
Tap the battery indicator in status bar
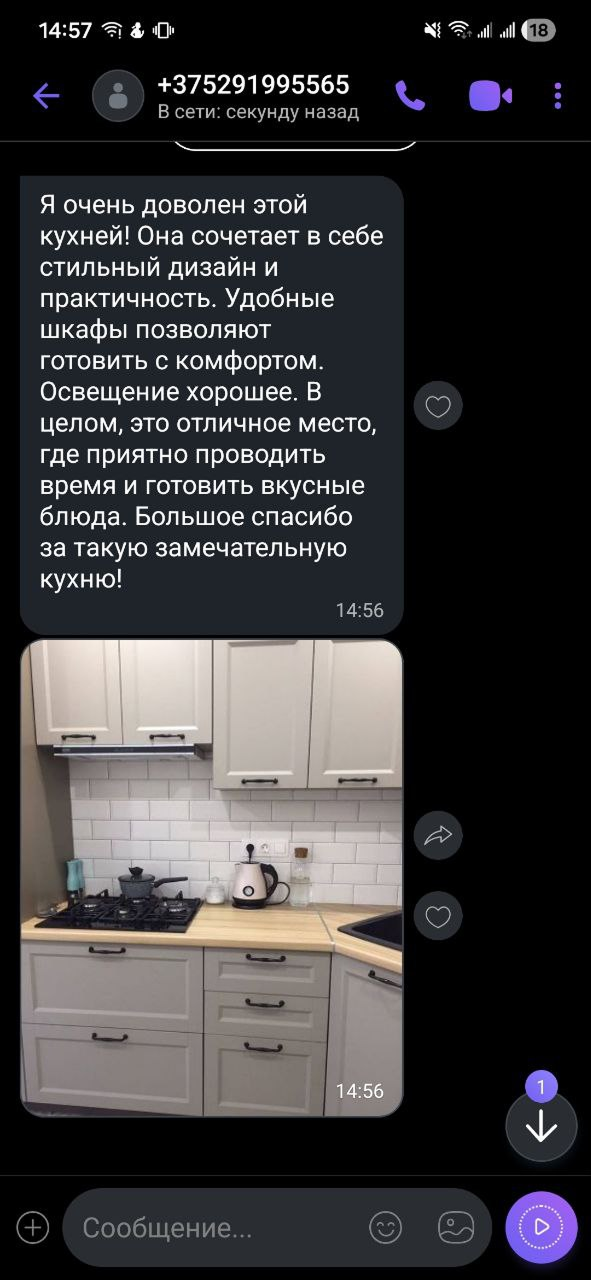[x=538, y=30]
